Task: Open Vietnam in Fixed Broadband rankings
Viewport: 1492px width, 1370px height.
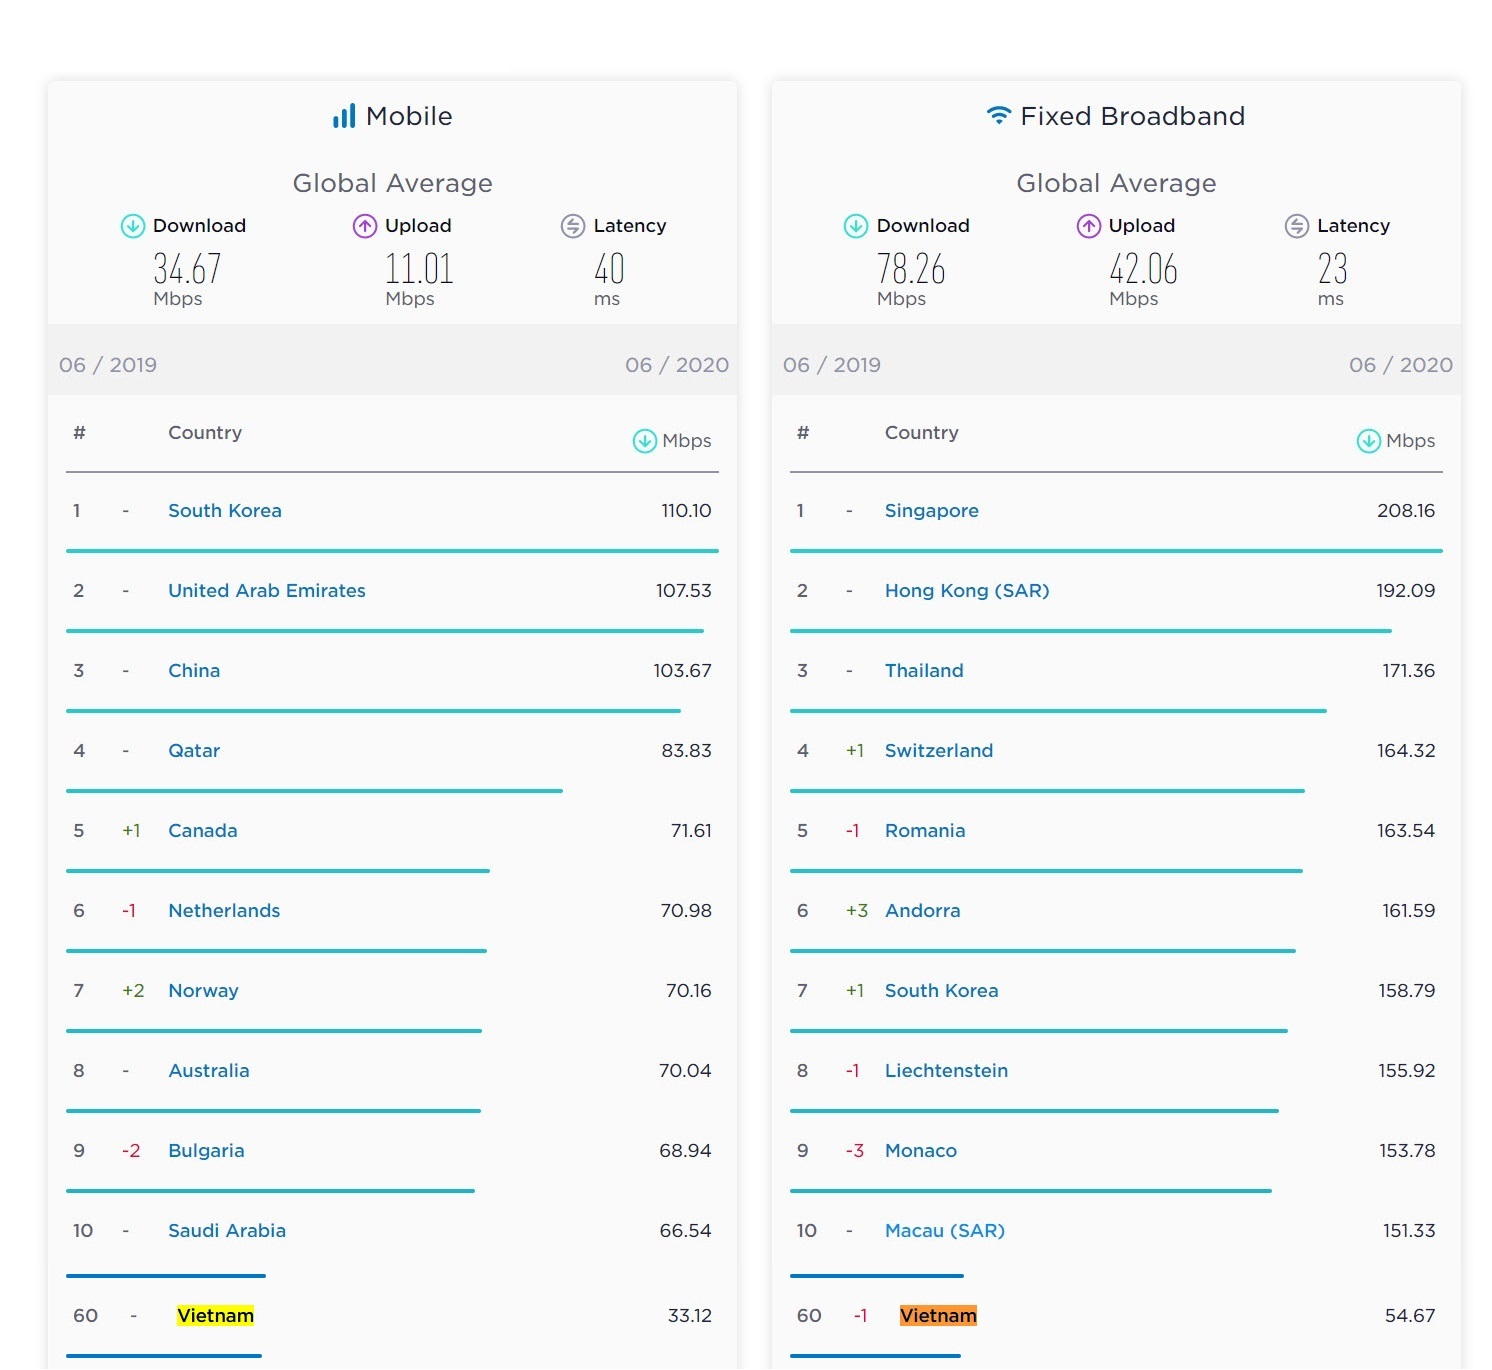Action: [938, 1315]
